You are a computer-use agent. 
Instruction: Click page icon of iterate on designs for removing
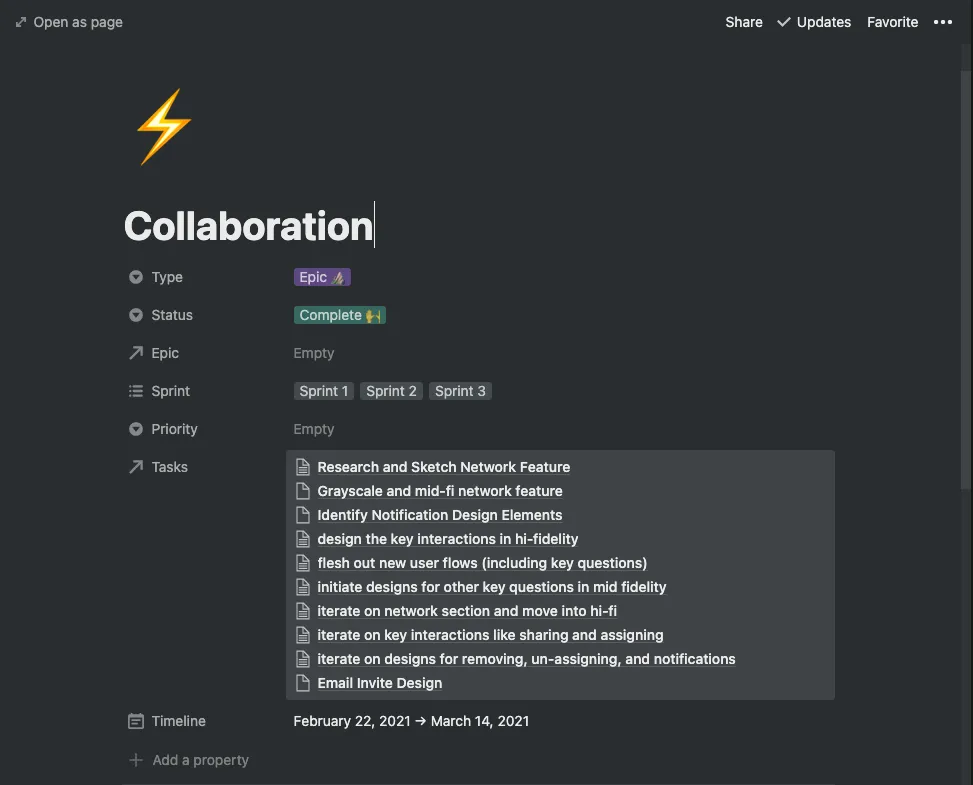(x=303, y=659)
